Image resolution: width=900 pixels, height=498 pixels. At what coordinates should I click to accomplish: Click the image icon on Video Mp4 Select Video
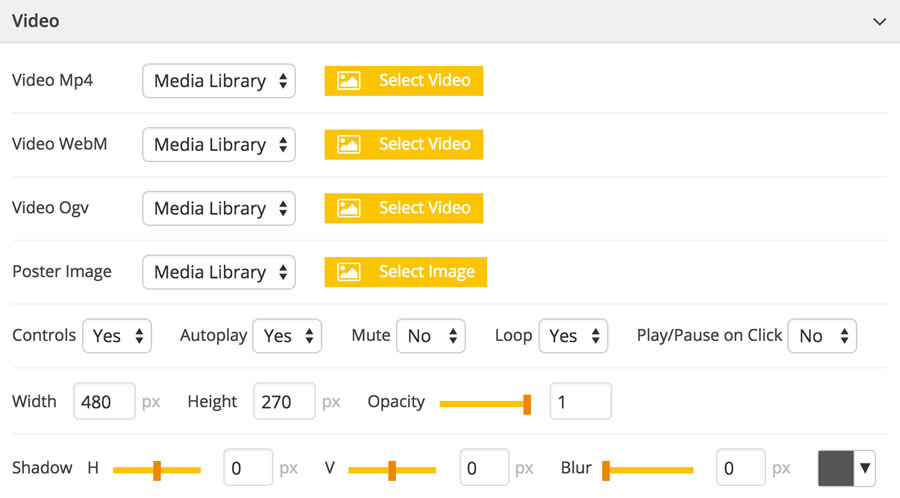348,81
